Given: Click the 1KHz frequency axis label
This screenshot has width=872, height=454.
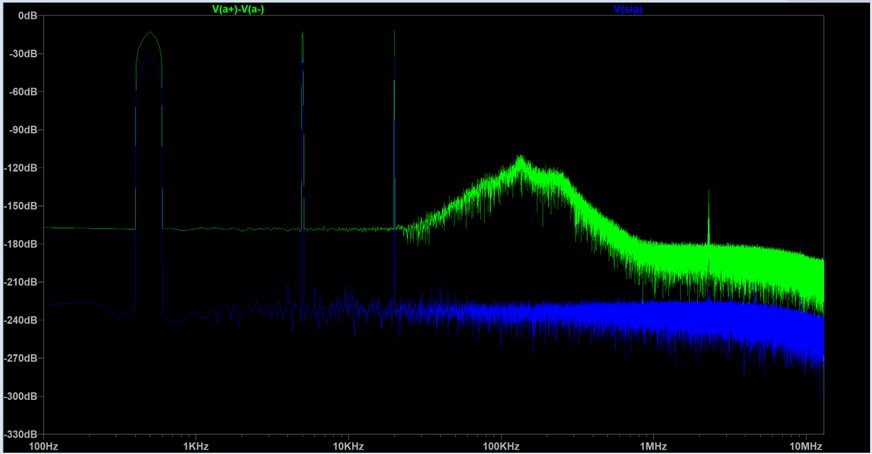Looking at the screenshot, I should (196, 446).
